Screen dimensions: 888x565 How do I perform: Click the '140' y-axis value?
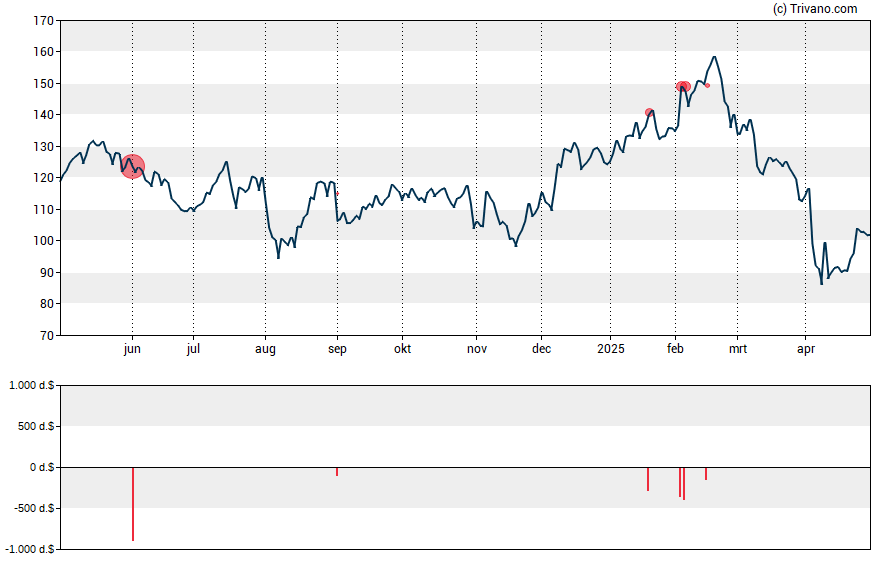click(x=44, y=115)
